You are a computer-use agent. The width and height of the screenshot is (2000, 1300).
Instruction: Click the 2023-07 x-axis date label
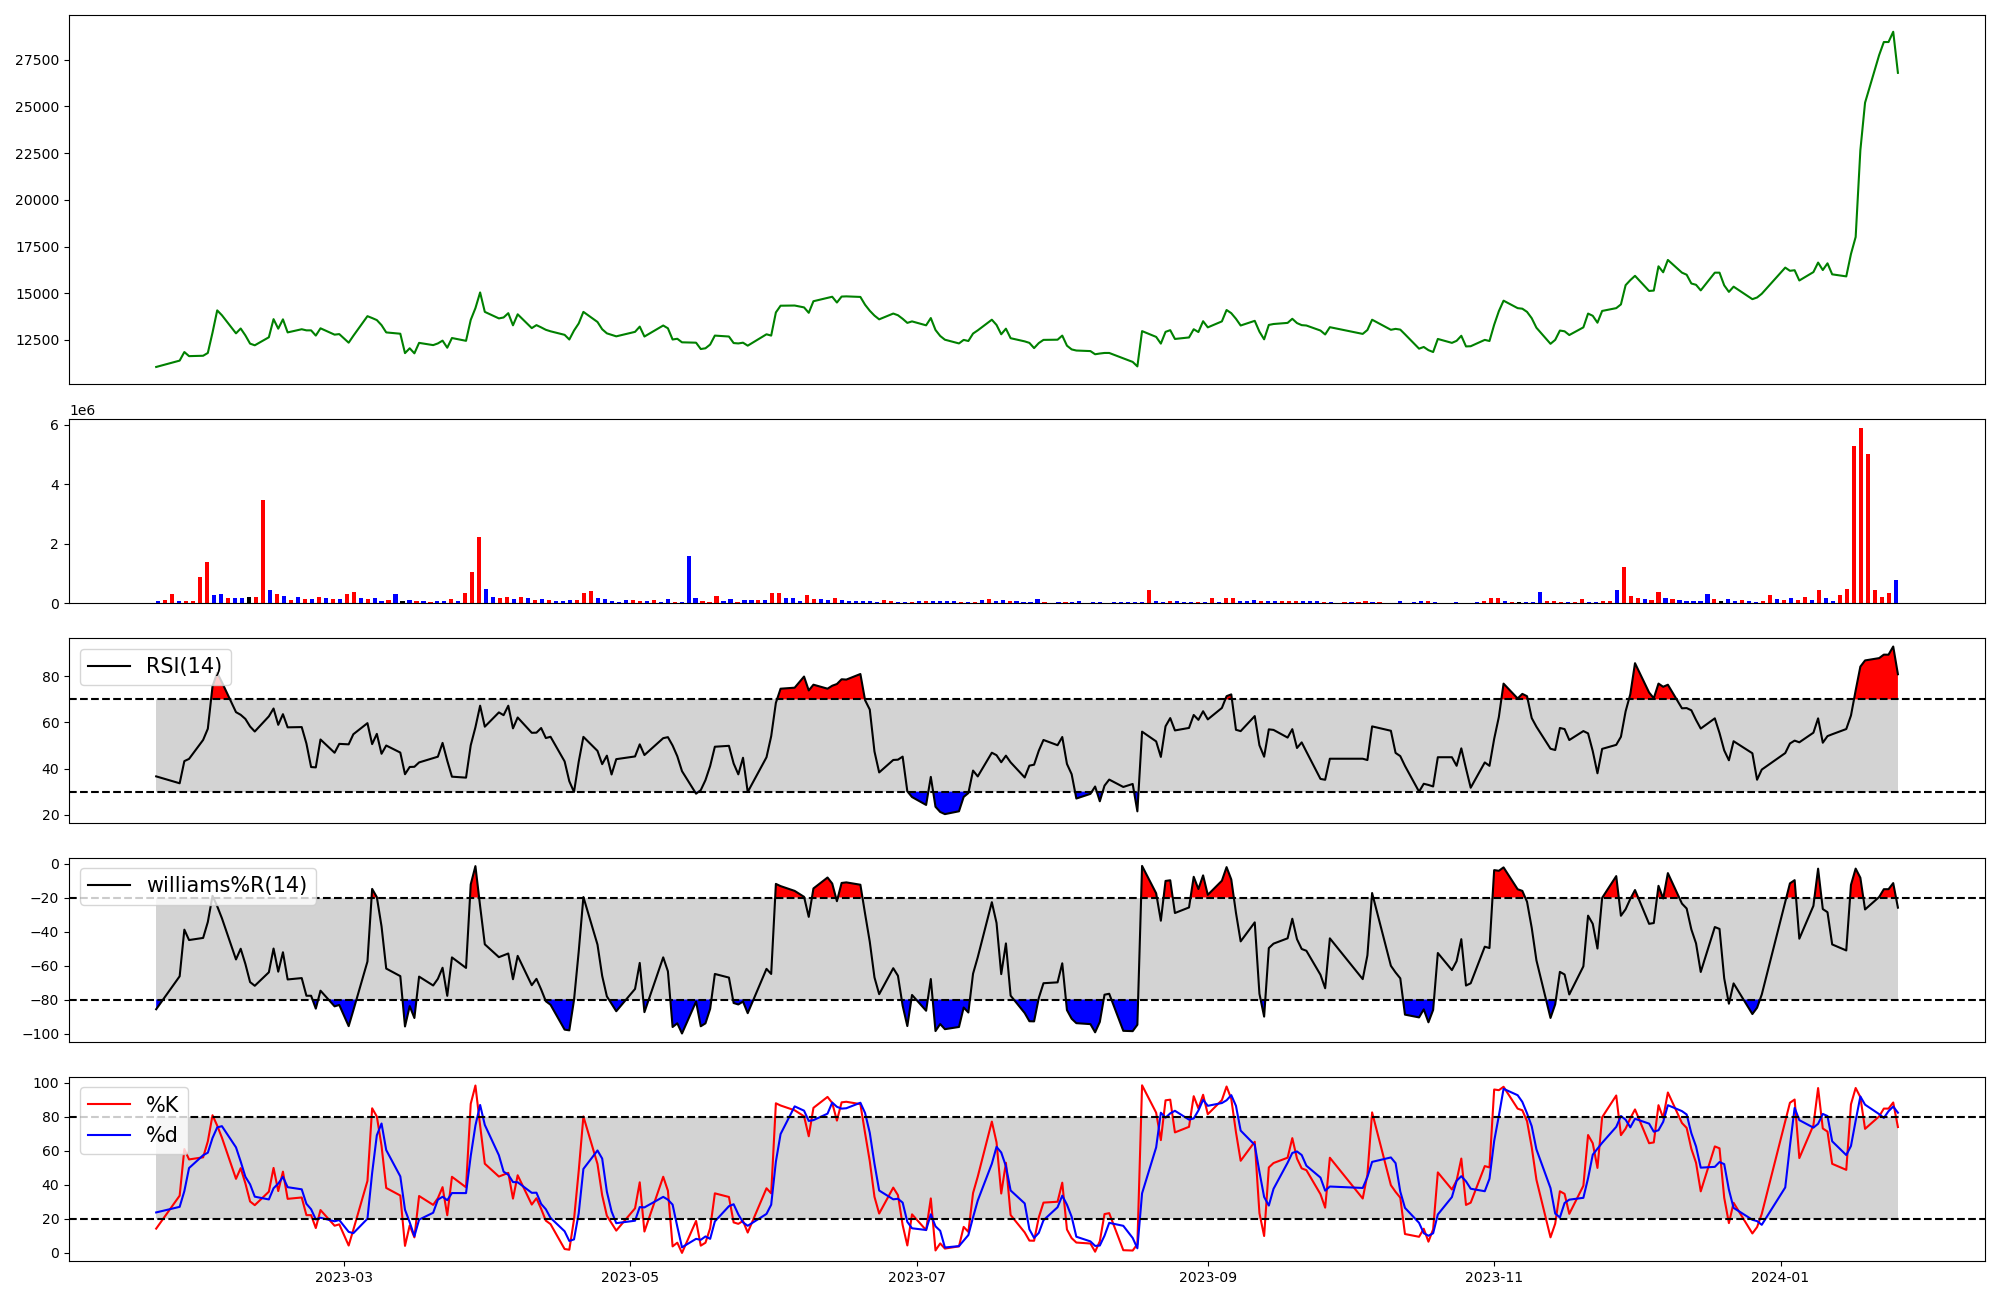point(917,1277)
